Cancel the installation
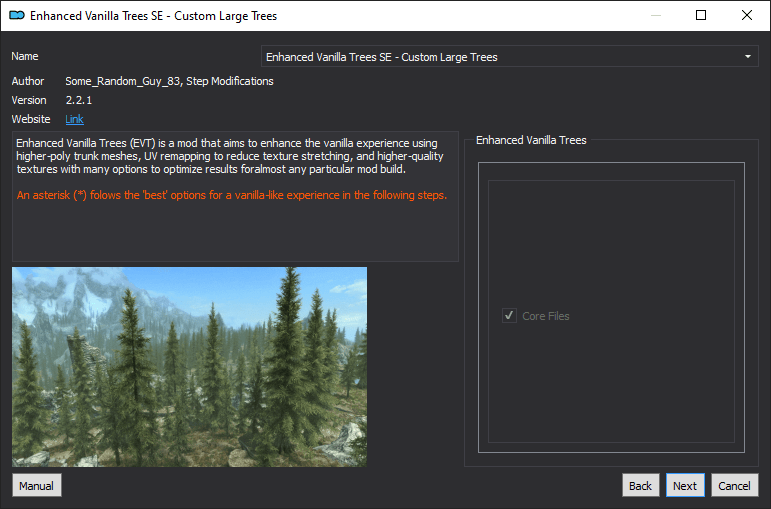 (734, 485)
